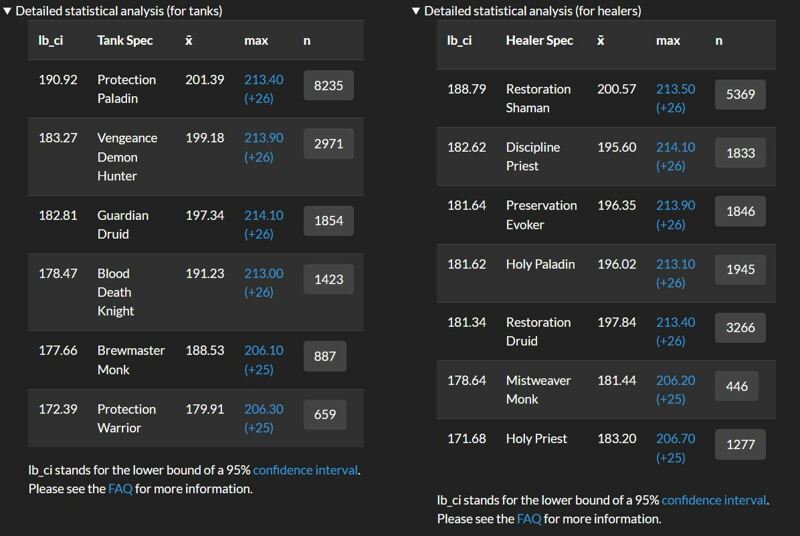Open Protection Paladin max 213.40 link
The width and height of the screenshot is (800, 536).
point(263,89)
